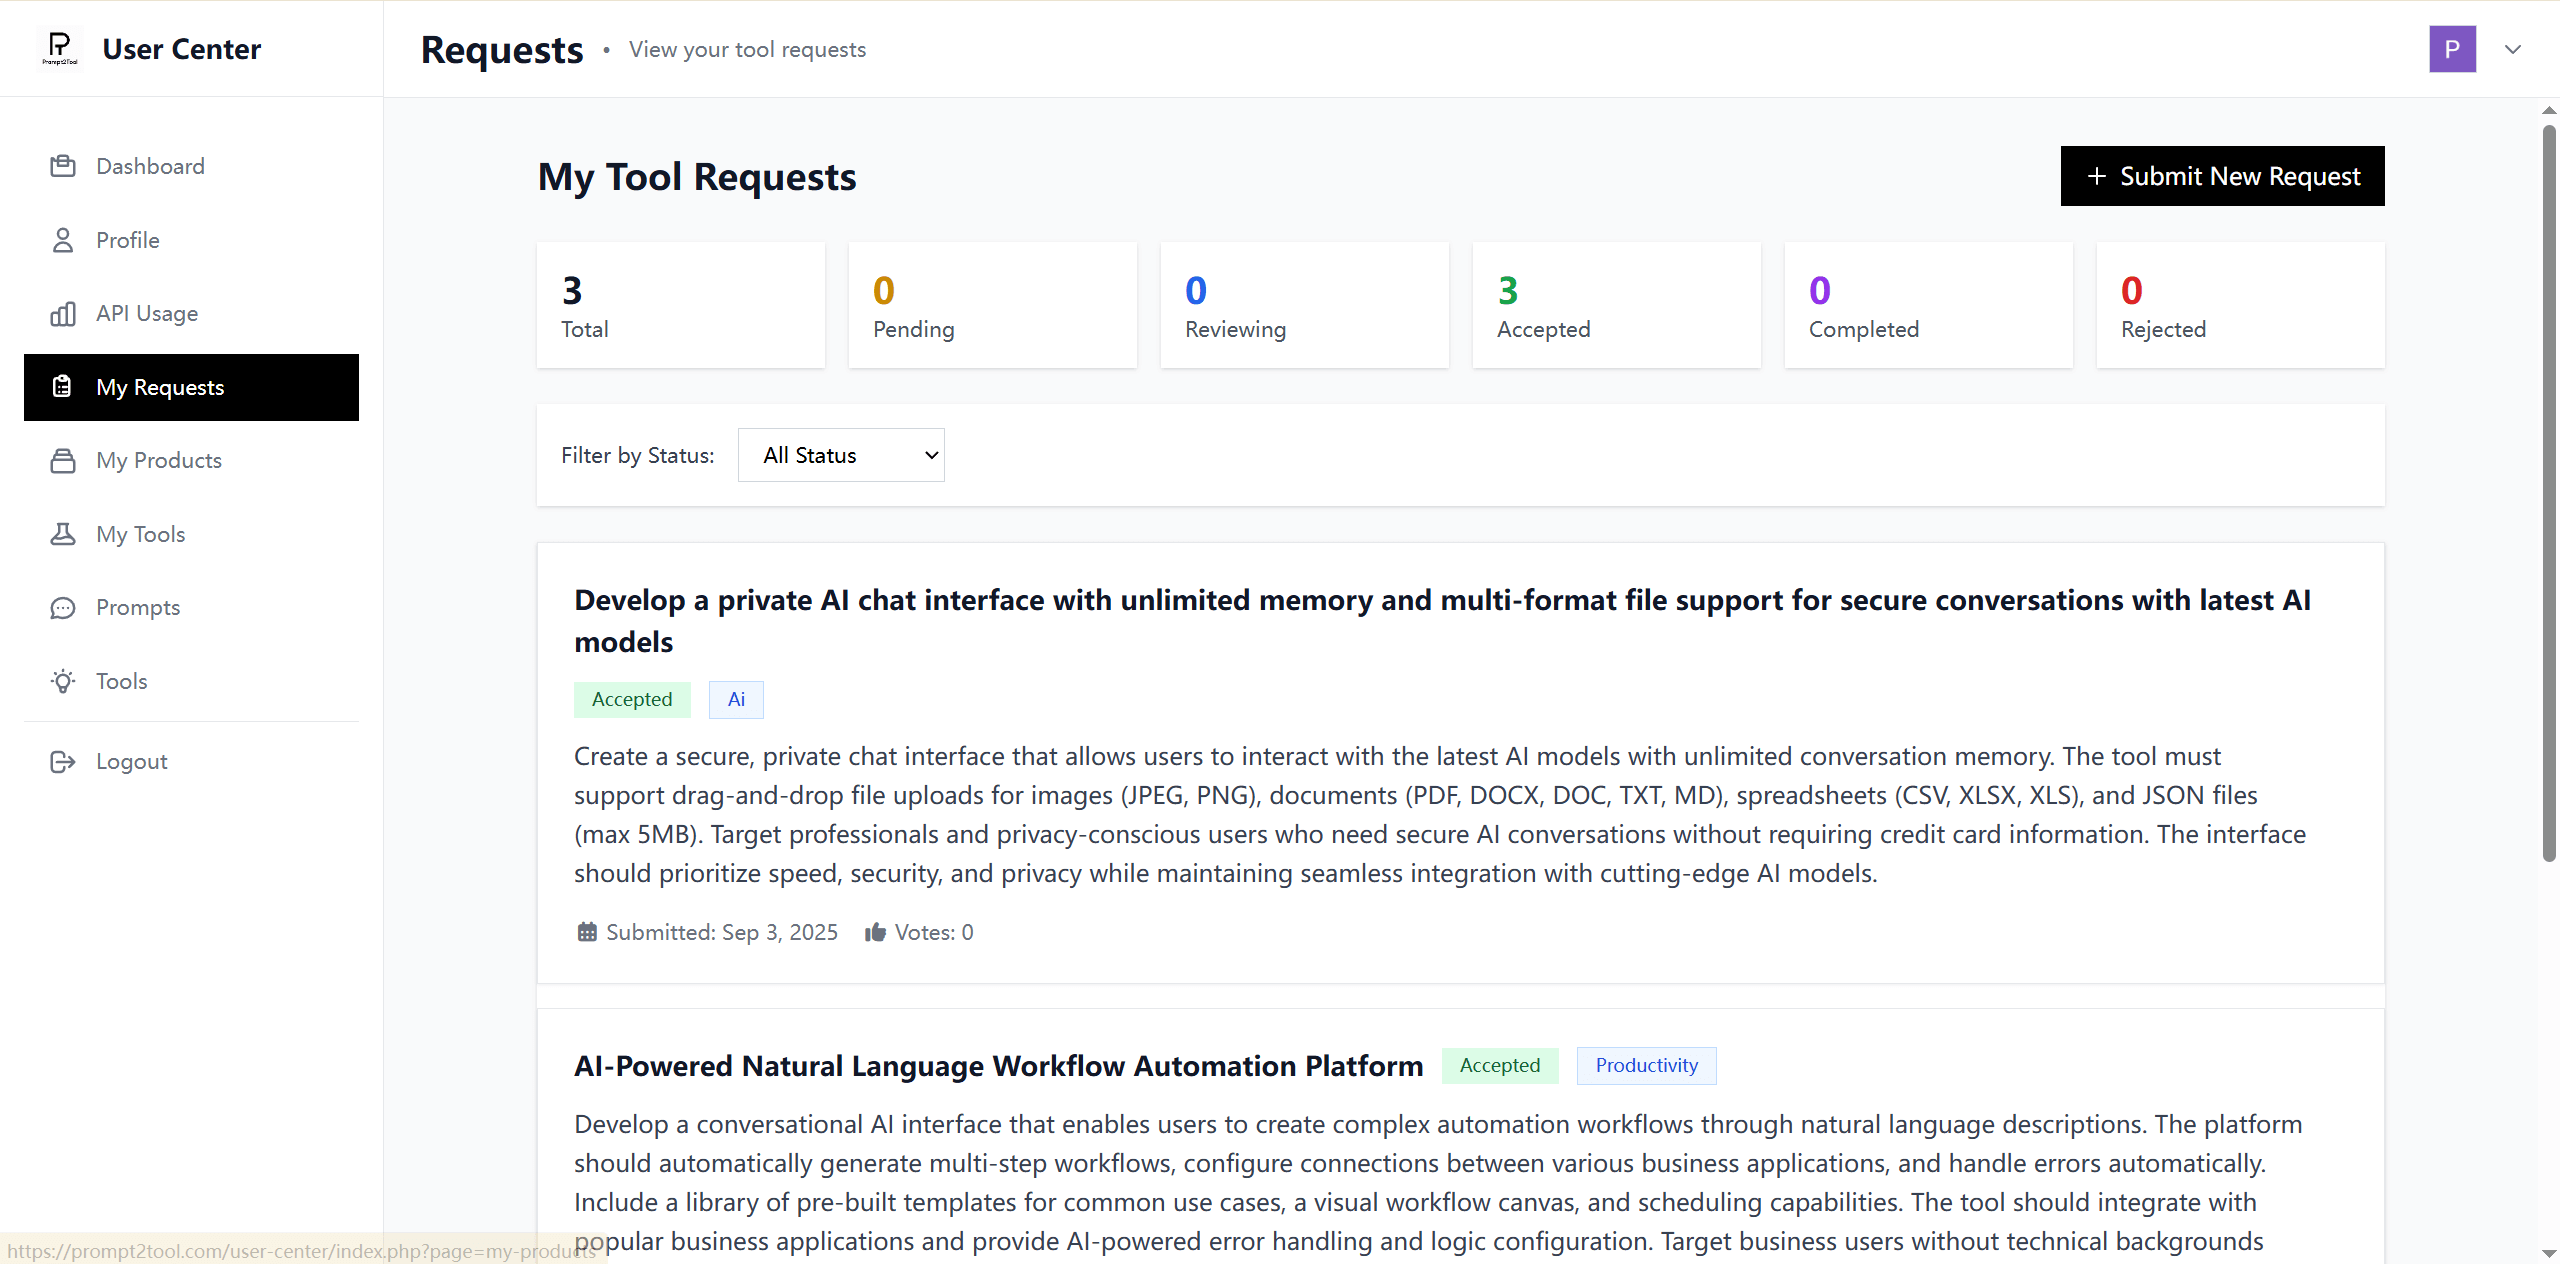2560x1264 pixels.
Task: Click the Accepted count card
Action: pyautogui.click(x=1616, y=305)
